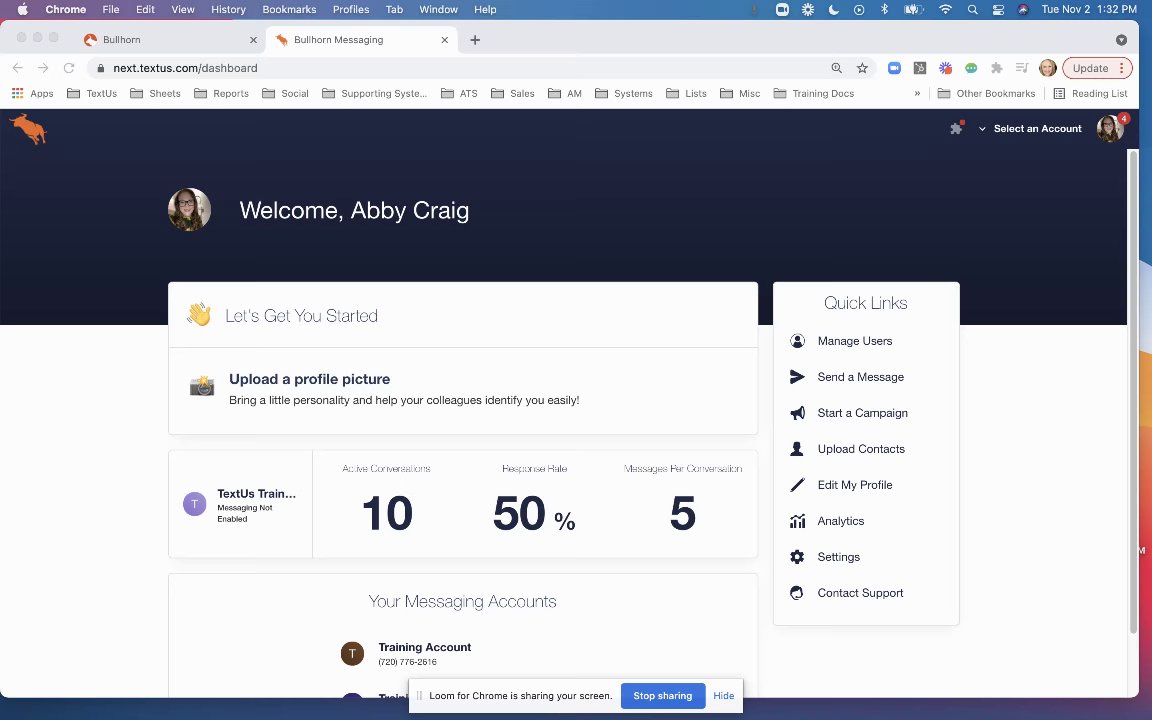Expand the Select an Account dropdown
This screenshot has height=720, width=1152.
1030,129
